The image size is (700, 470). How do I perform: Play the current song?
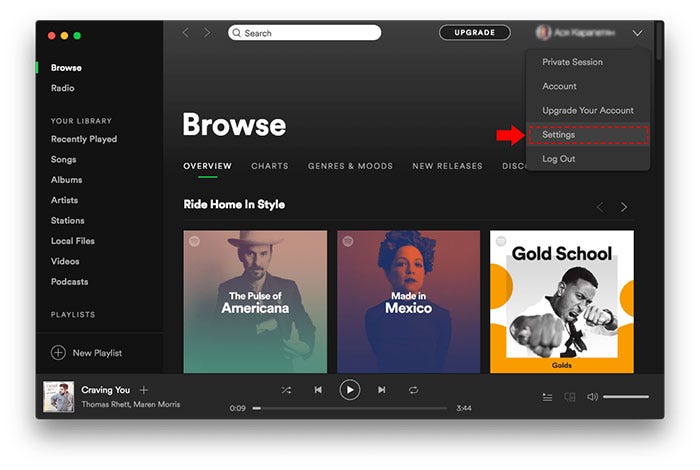pyautogui.click(x=350, y=390)
